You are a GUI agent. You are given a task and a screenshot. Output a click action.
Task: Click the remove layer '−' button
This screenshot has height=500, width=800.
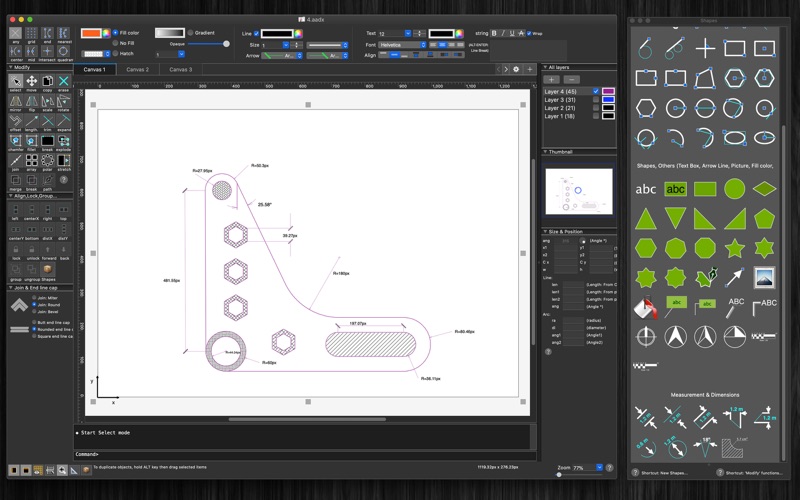[x=571, y=80]
